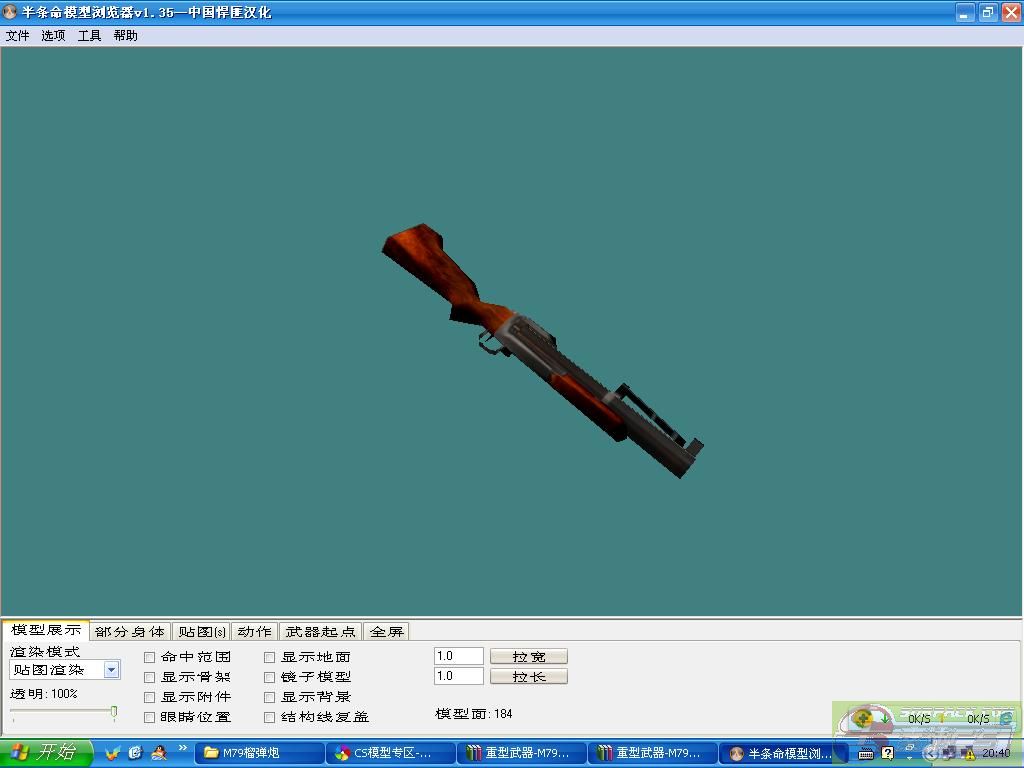Toggle the 结构线复盖 wireframe overlay checkbox

(x=269, y=717)
